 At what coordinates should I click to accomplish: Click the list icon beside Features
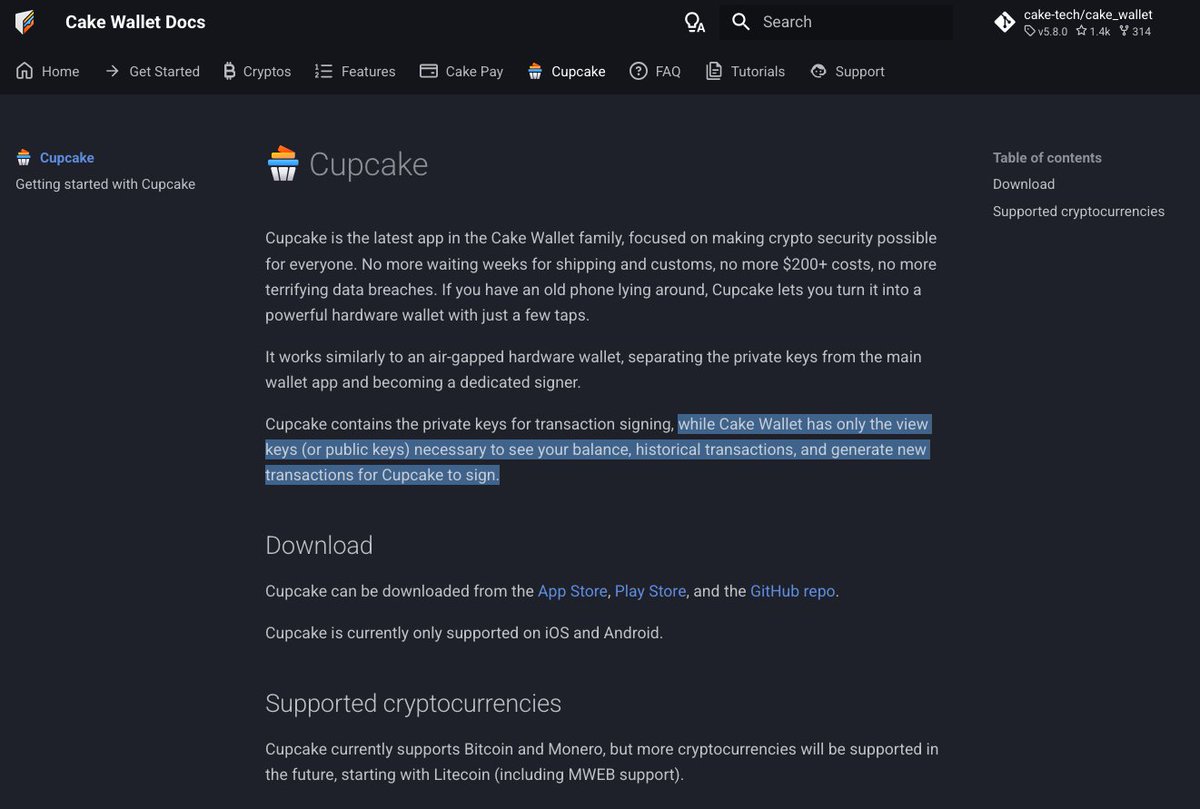click(x=323, y=71)
